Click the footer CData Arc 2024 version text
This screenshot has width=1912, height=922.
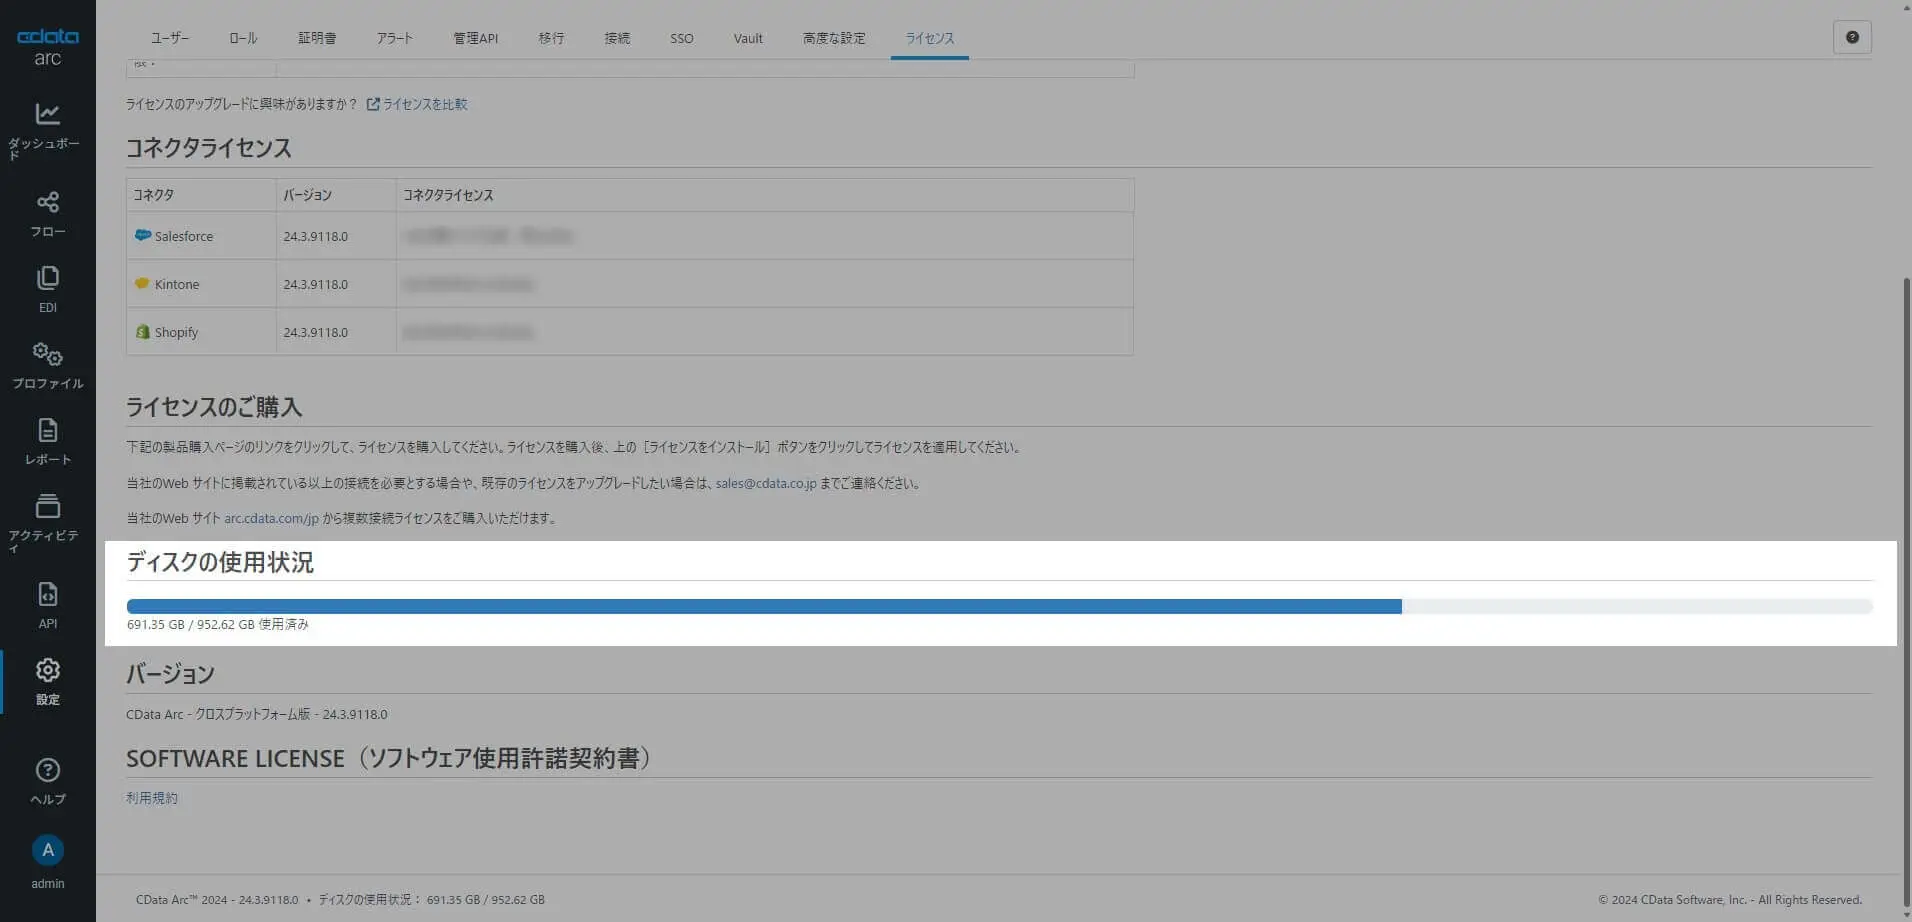point(217,899)
